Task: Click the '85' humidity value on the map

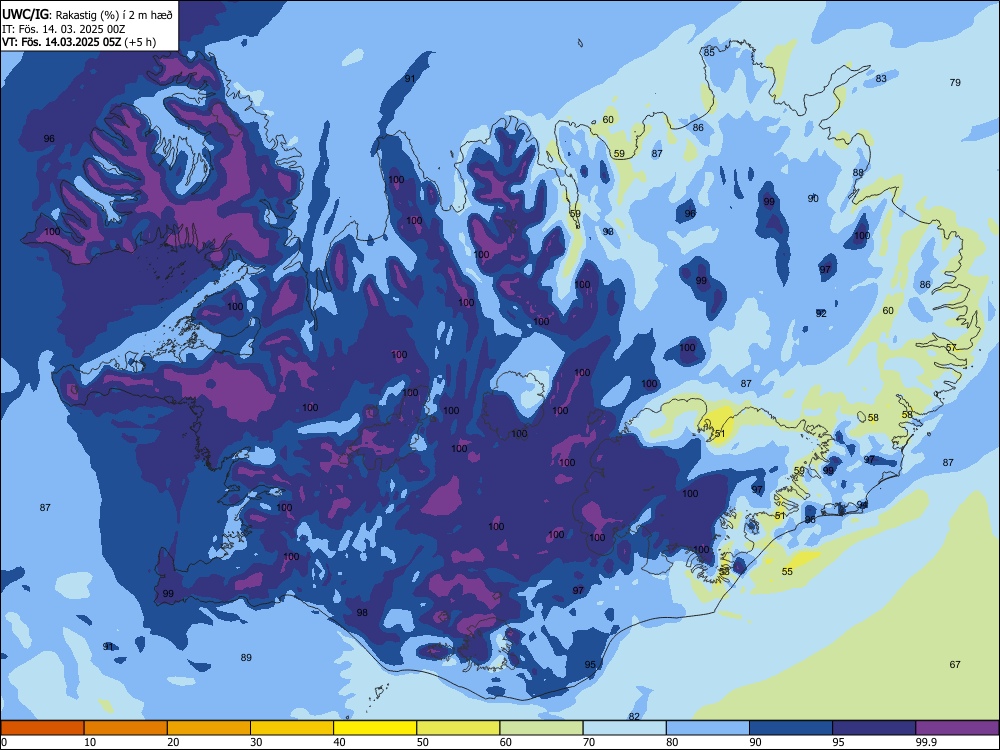Action: coord(709,53)
